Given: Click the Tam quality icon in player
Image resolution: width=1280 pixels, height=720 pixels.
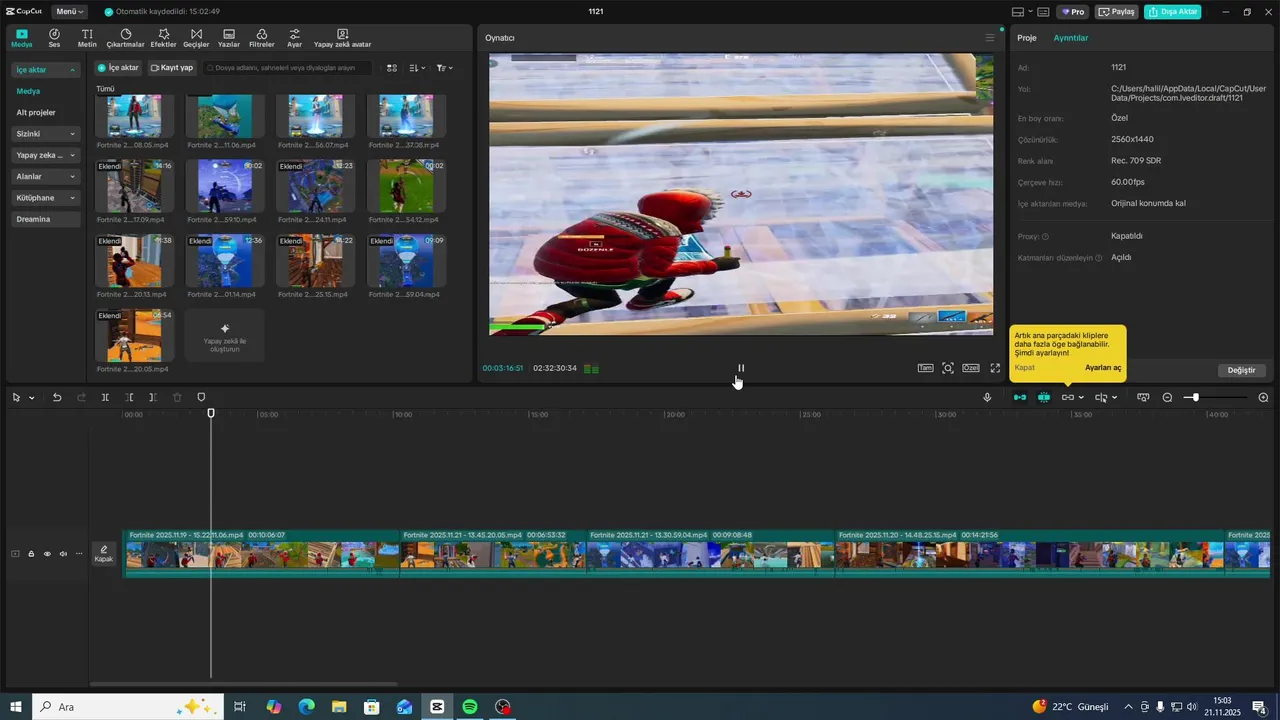Looking at the screenshot, I should point(926,368).
